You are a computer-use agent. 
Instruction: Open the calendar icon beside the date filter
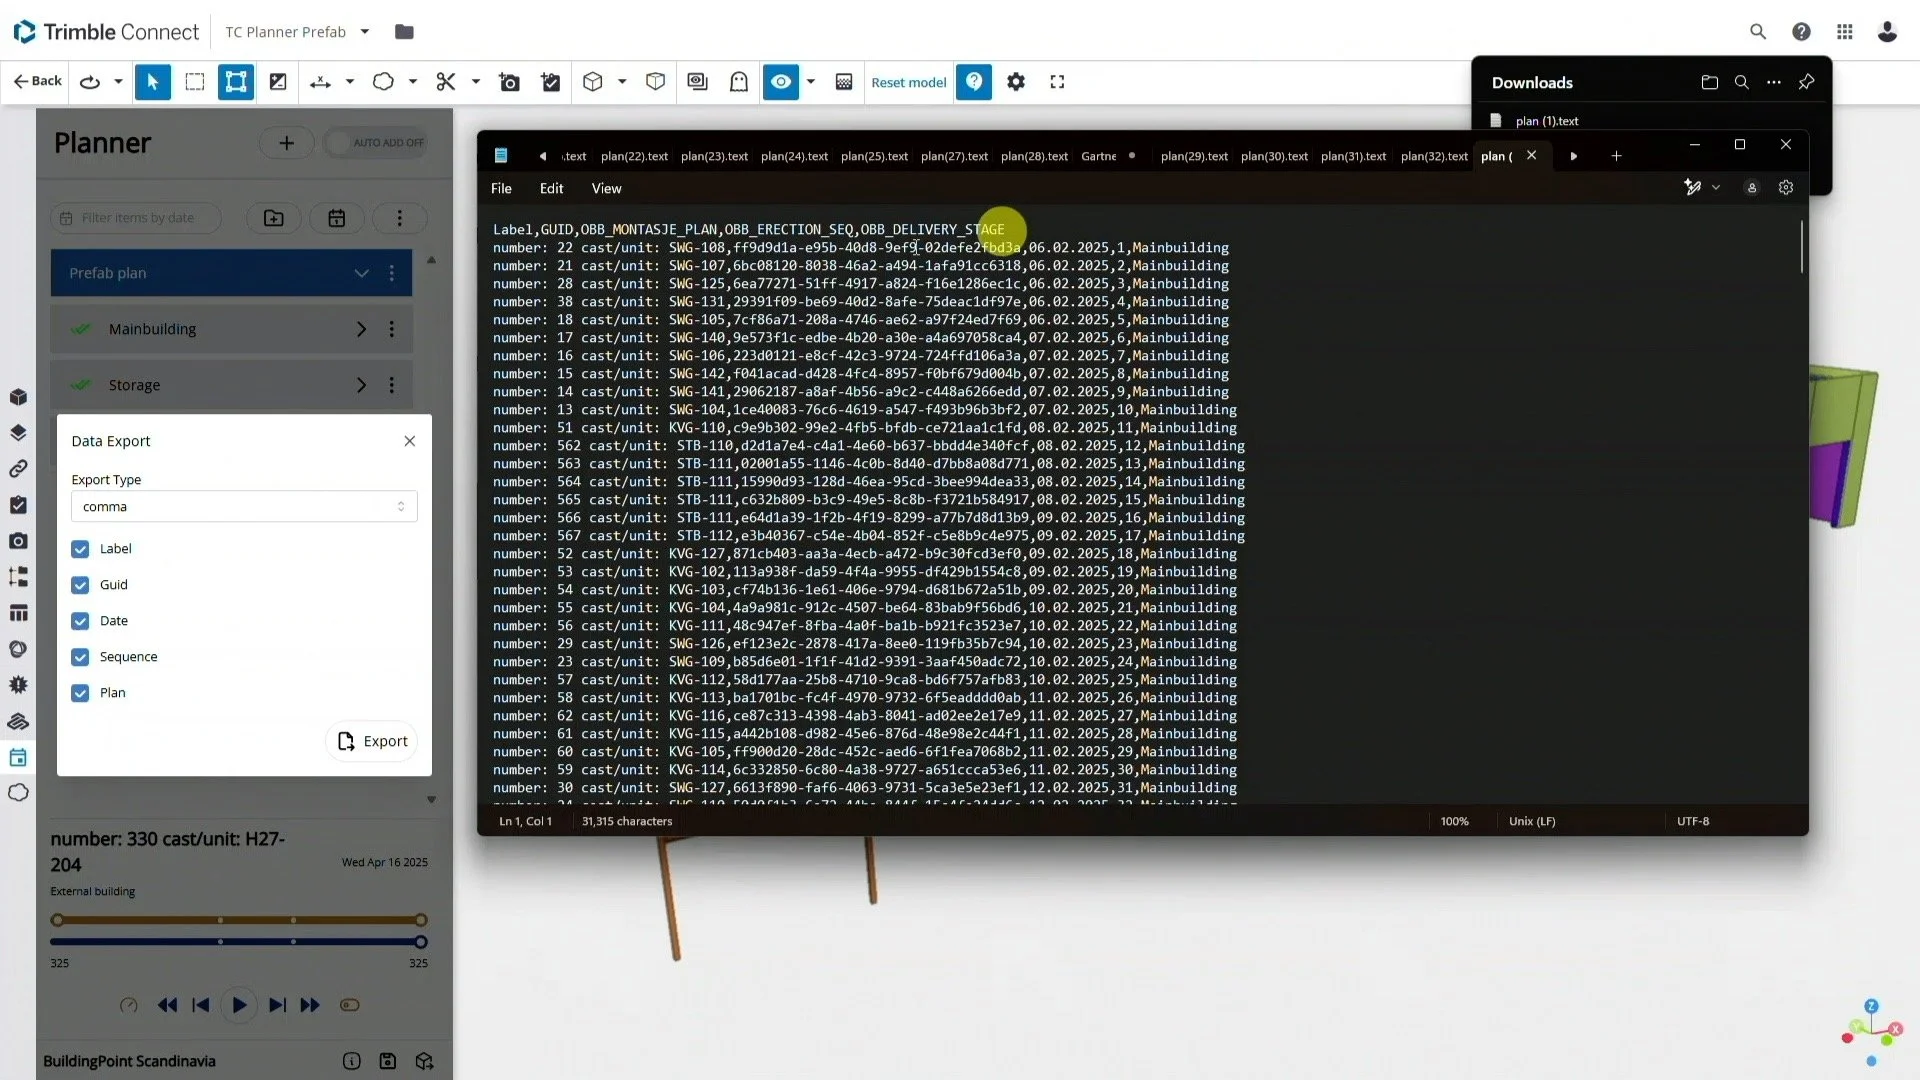[337, 218]
